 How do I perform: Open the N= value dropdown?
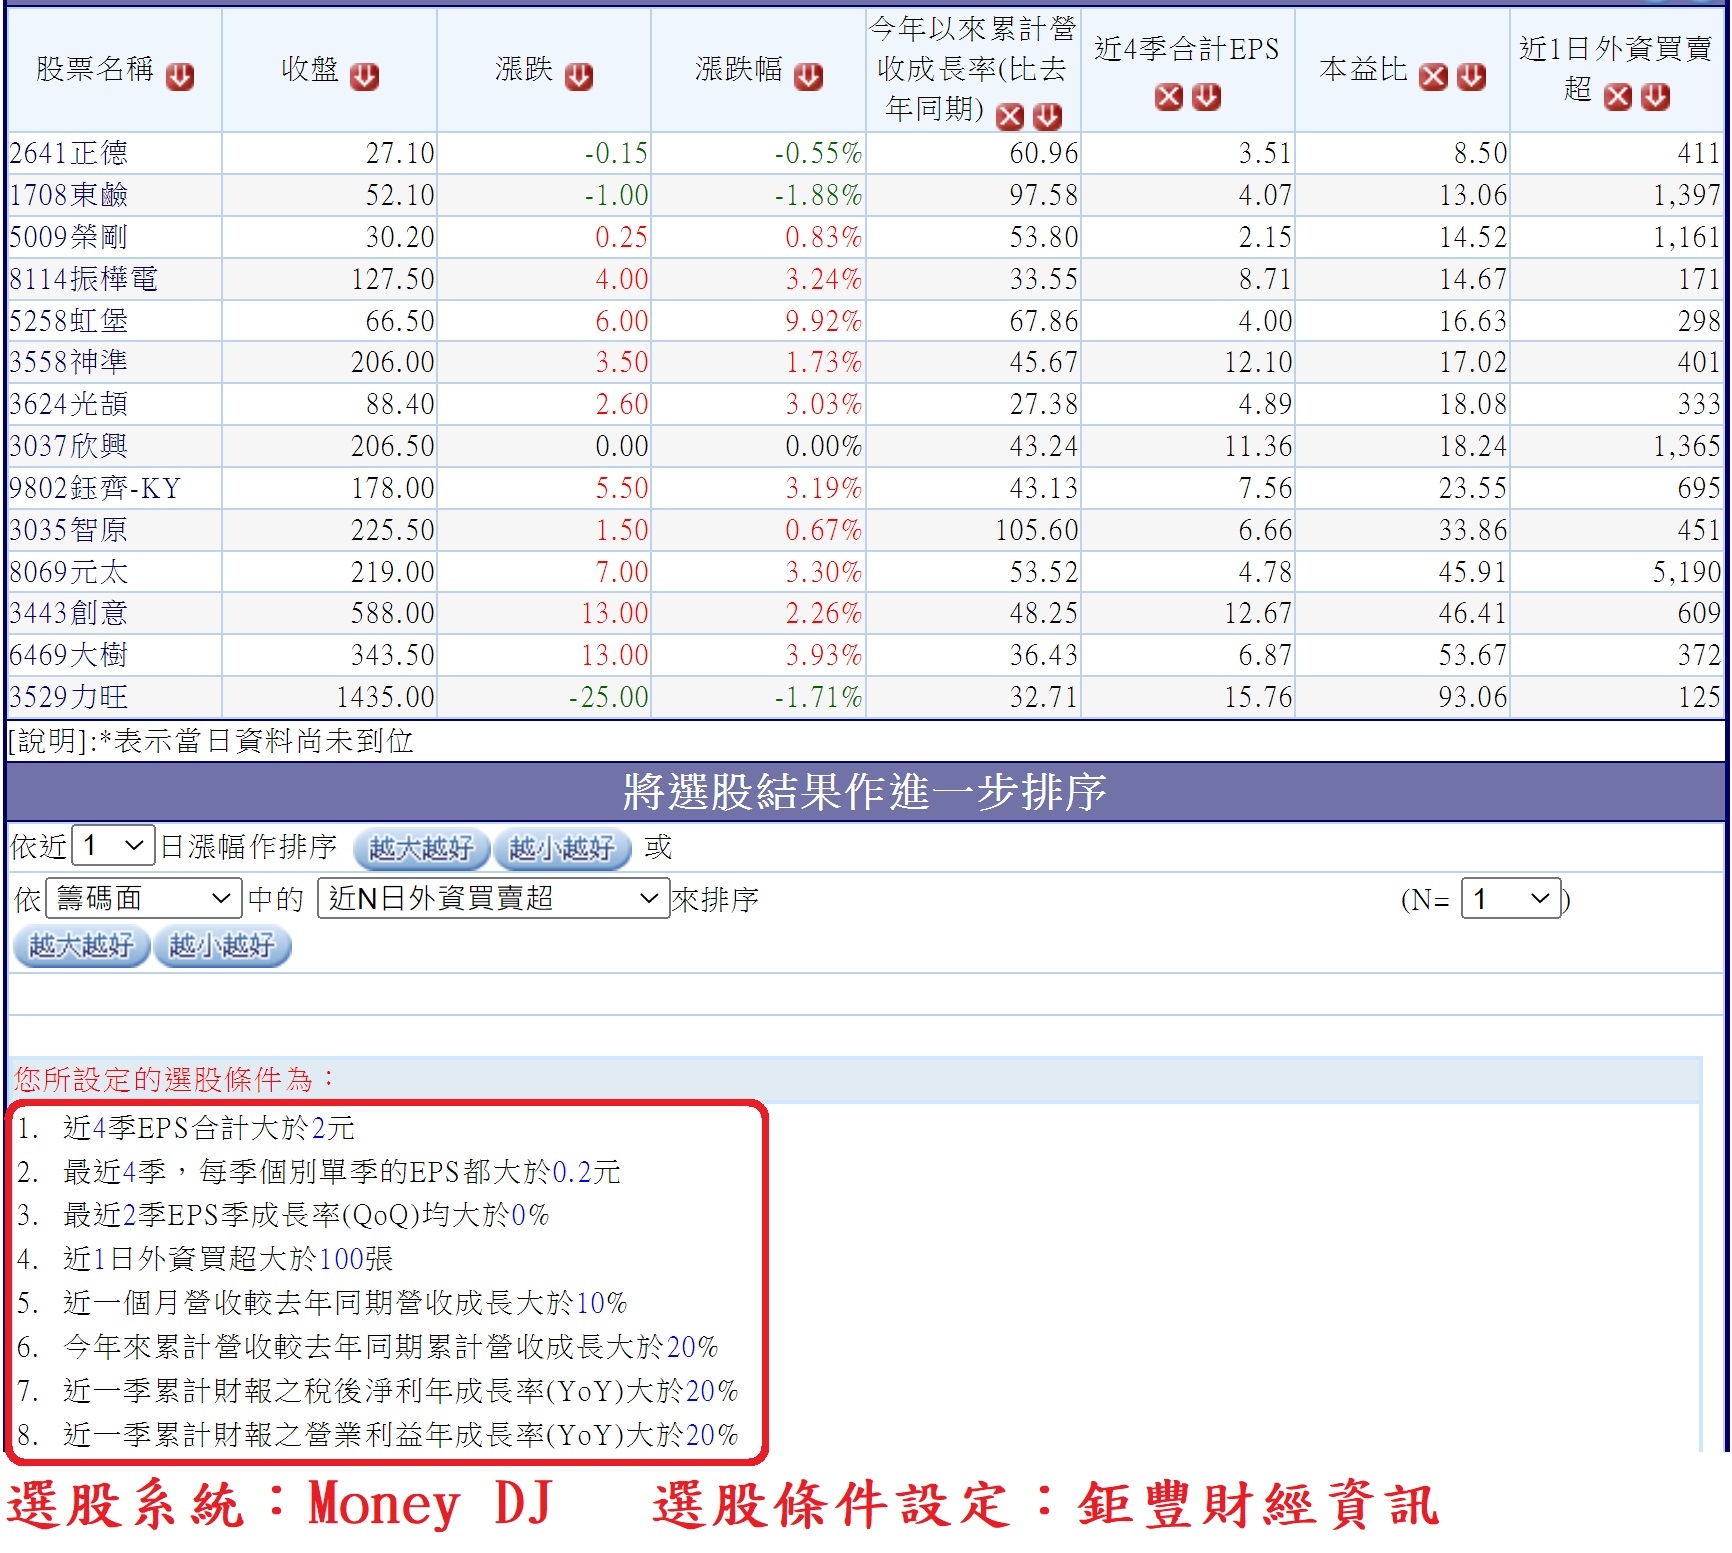pyautogui.click(x=1510, y=899)
